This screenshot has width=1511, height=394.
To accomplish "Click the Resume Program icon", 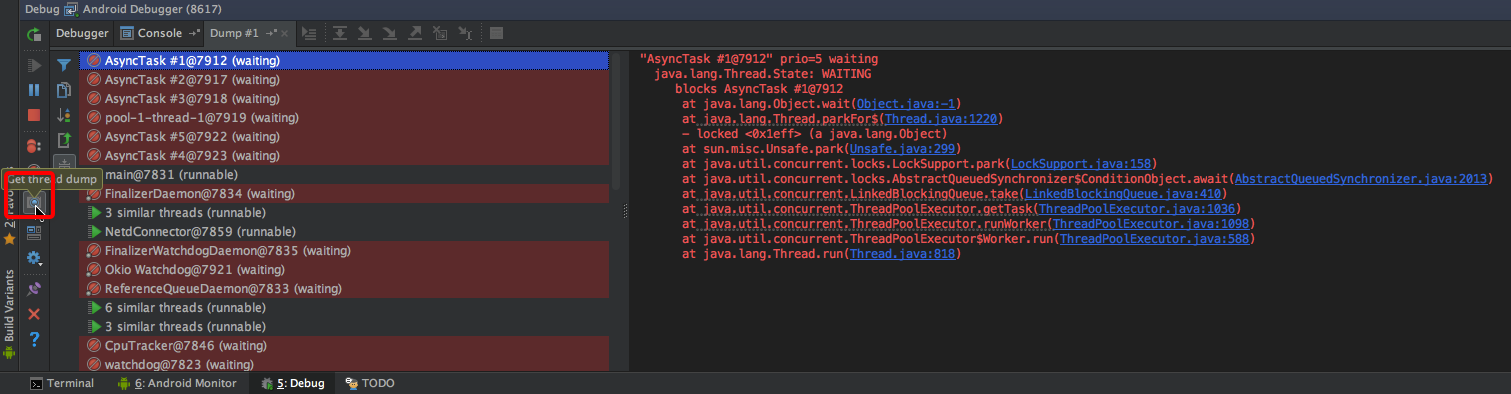I will pos(34,65).
